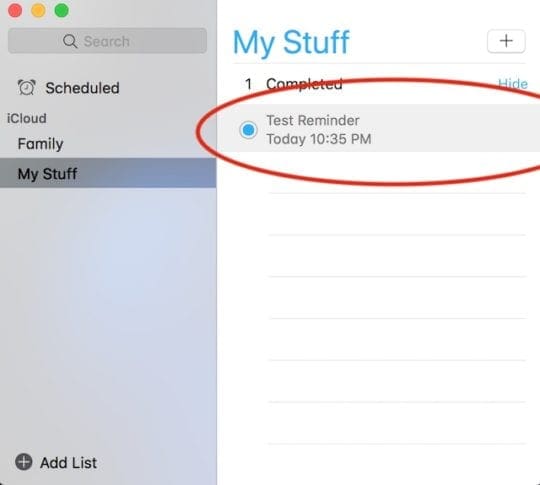Click the magnifying glass search icon
The height and width of the screenshot is (485, 540).
(70, 41)
